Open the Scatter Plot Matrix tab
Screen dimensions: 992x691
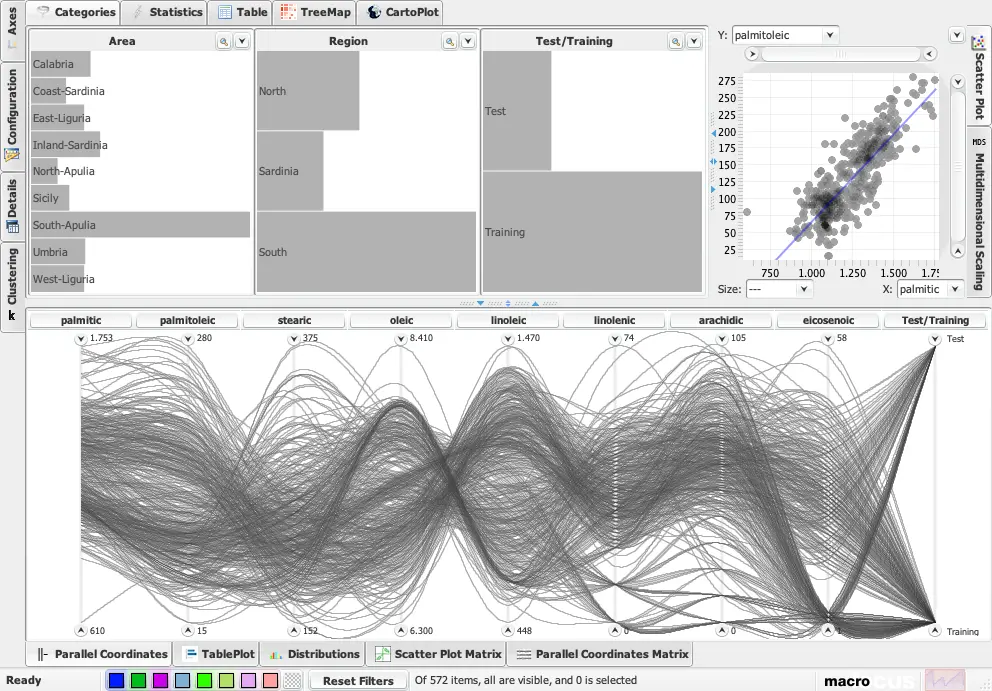[x=436, y=654]
